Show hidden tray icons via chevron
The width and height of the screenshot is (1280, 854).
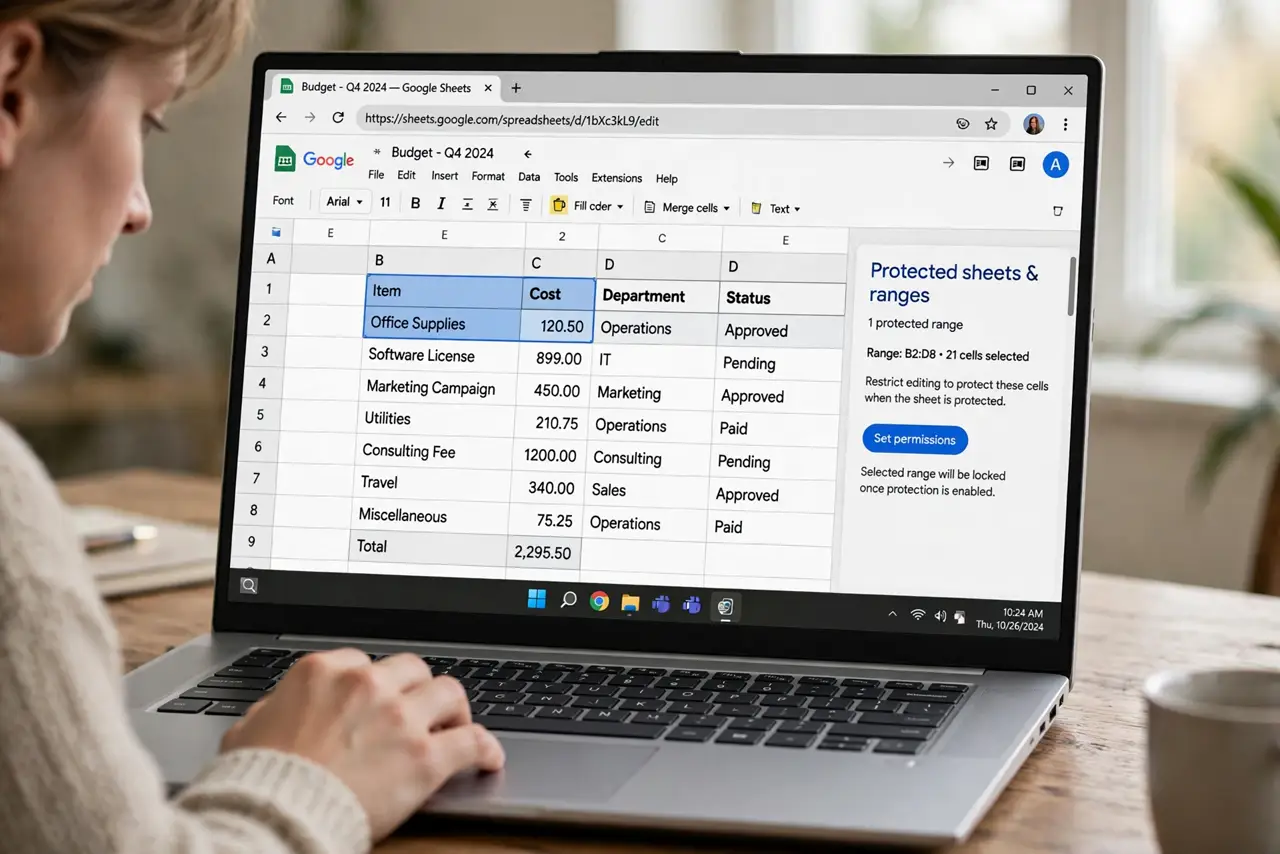[x=892, y=613]
